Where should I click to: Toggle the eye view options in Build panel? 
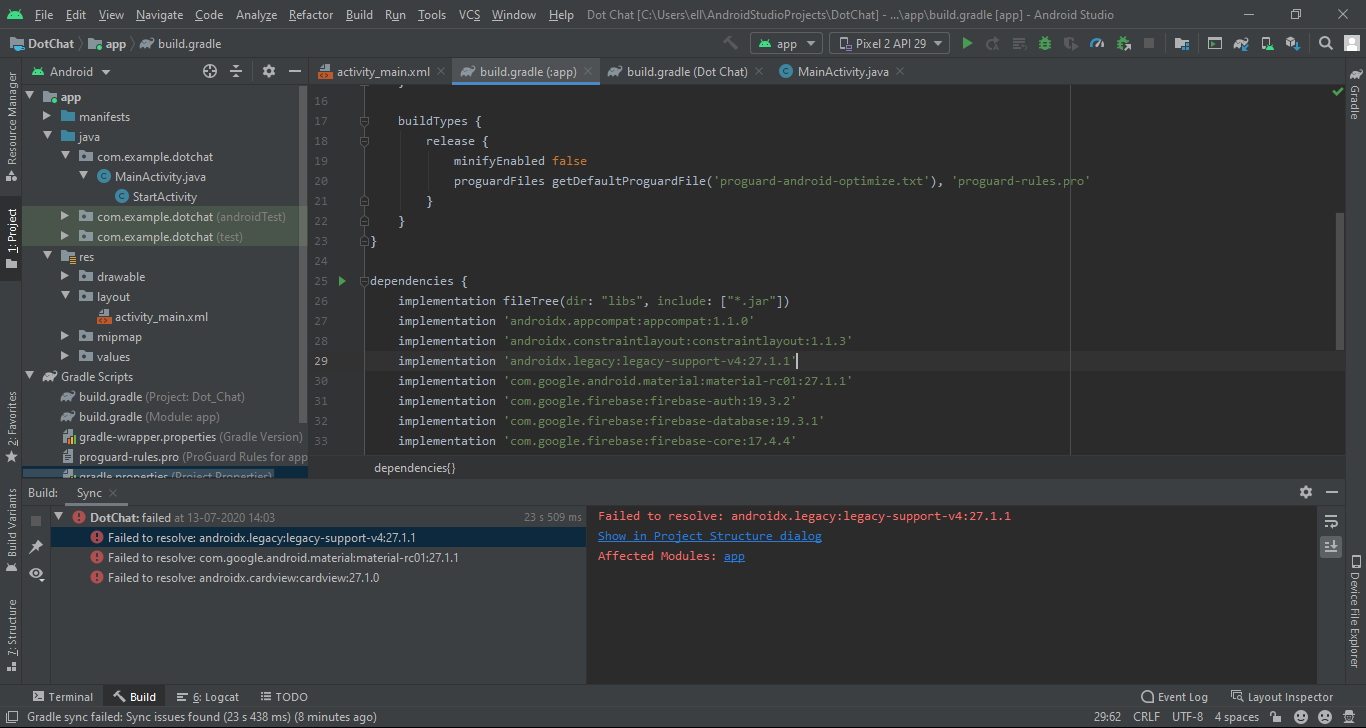(x=36, y=573)
